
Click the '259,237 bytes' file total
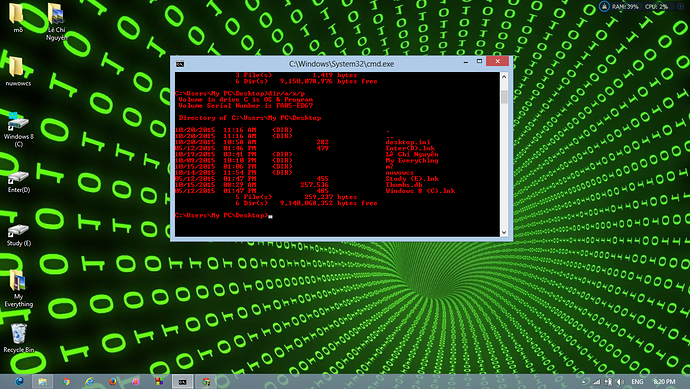[330, 197]
